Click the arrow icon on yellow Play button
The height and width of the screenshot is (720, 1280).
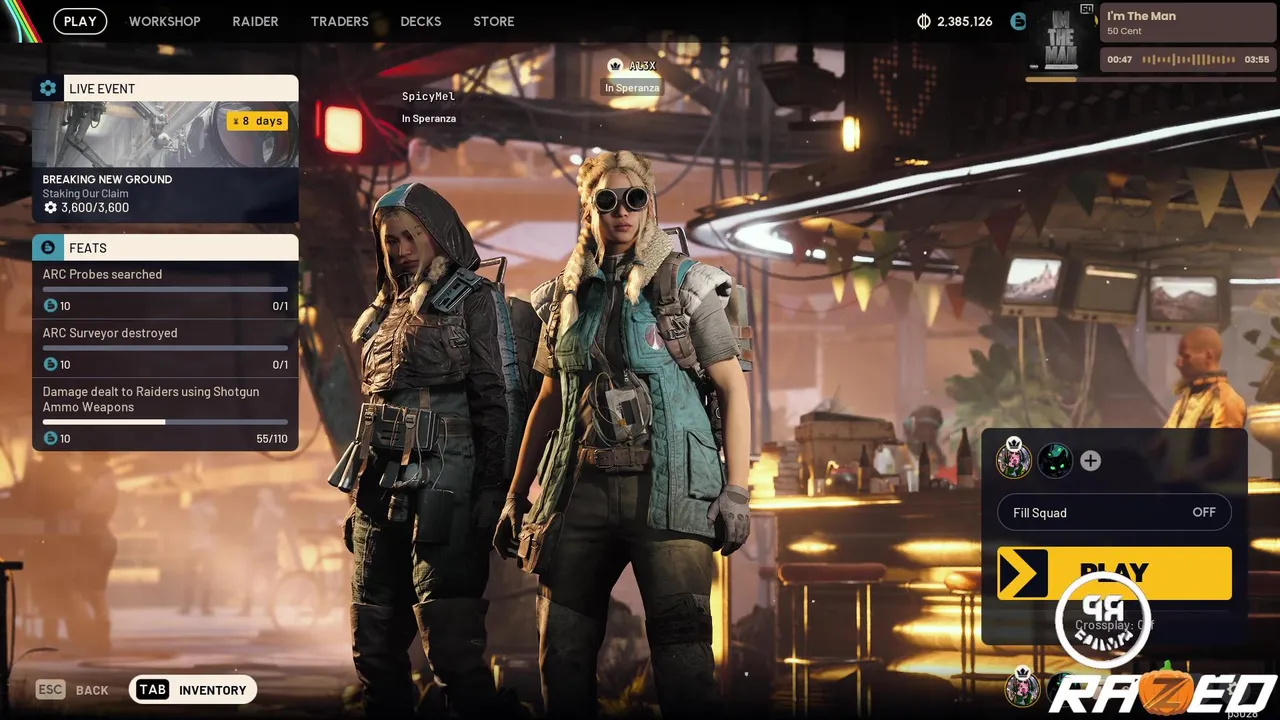(1022, 573)
